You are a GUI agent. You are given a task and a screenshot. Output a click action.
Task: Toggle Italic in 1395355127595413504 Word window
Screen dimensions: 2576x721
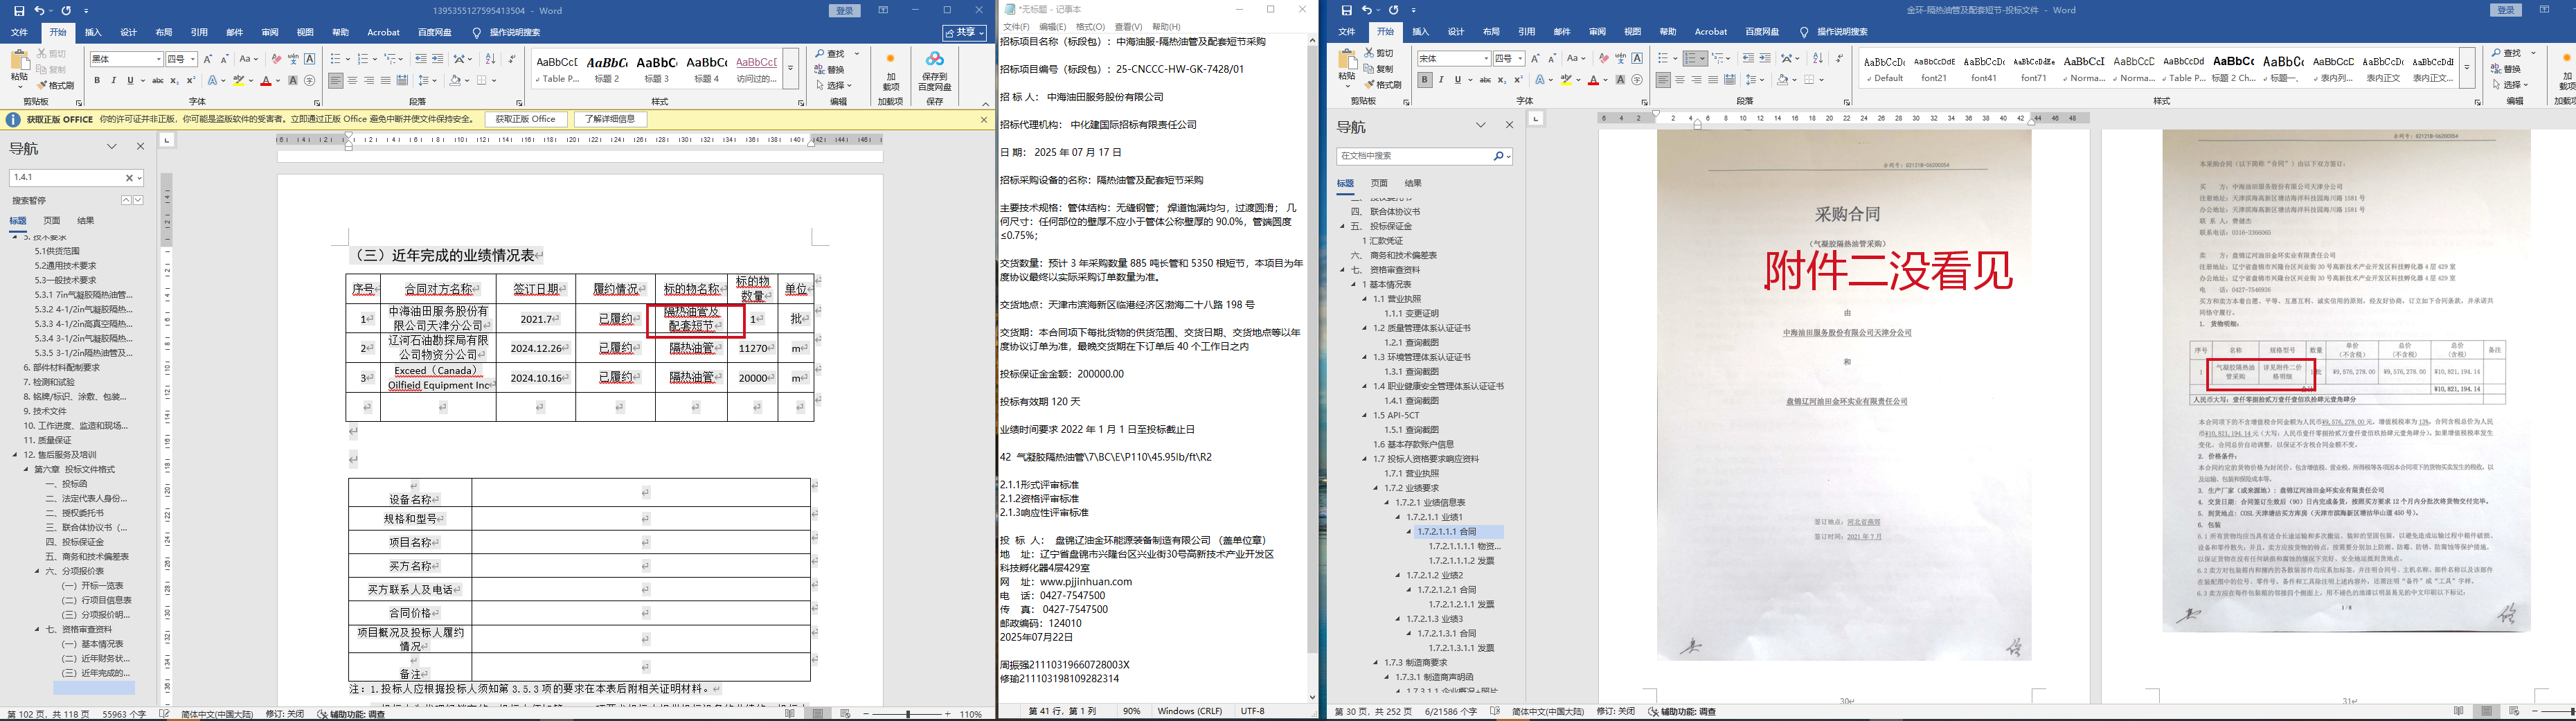[114, 81]
